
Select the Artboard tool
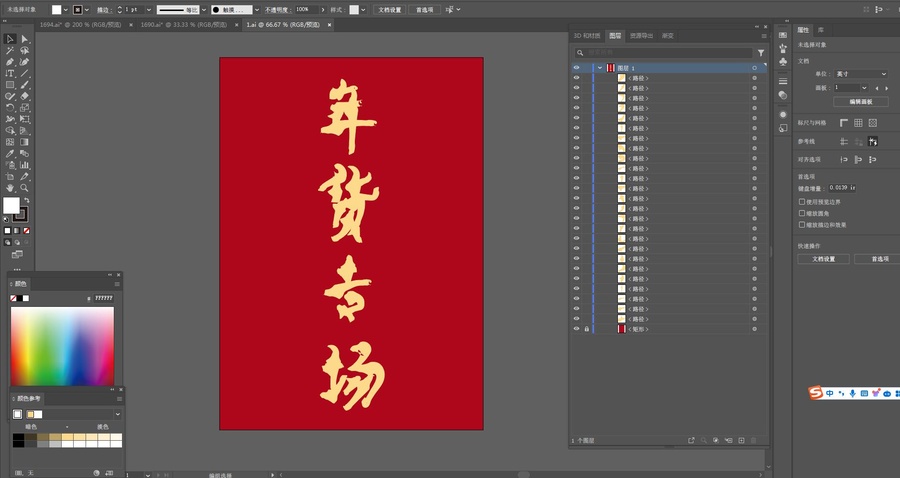pos(10,177)
